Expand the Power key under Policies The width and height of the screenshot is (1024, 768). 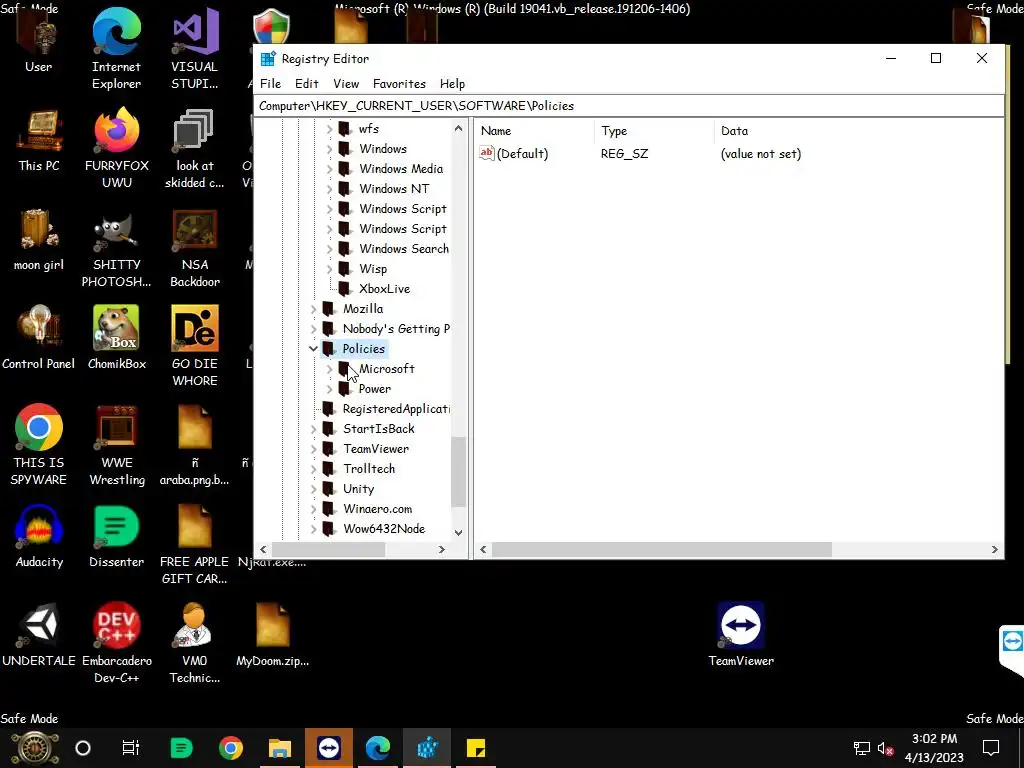pyautogui.click(x=329, y=389)
